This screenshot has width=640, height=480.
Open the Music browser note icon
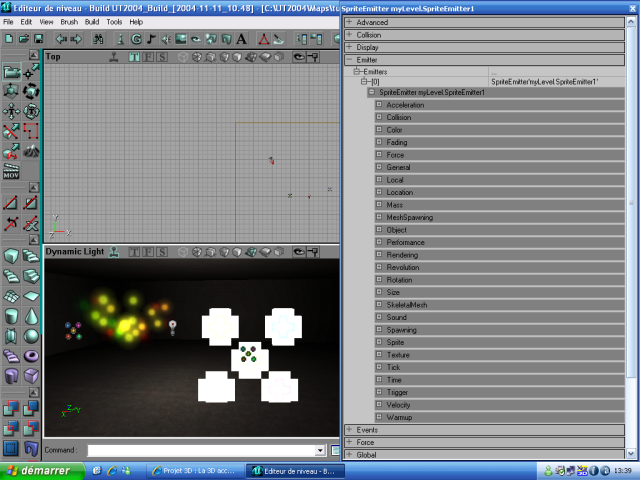150,39
